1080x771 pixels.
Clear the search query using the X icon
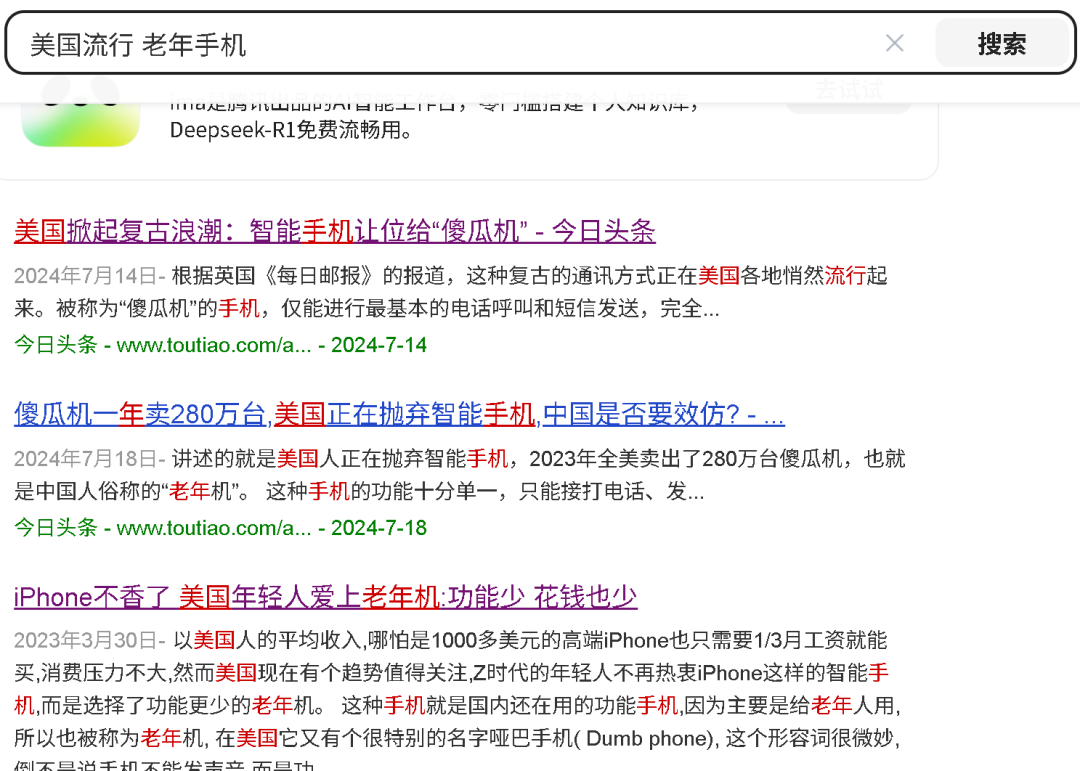[894, 42]
